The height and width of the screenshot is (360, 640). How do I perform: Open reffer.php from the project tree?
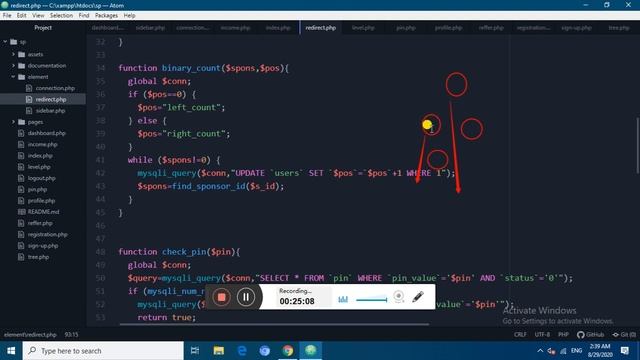[x=40, y=223]
